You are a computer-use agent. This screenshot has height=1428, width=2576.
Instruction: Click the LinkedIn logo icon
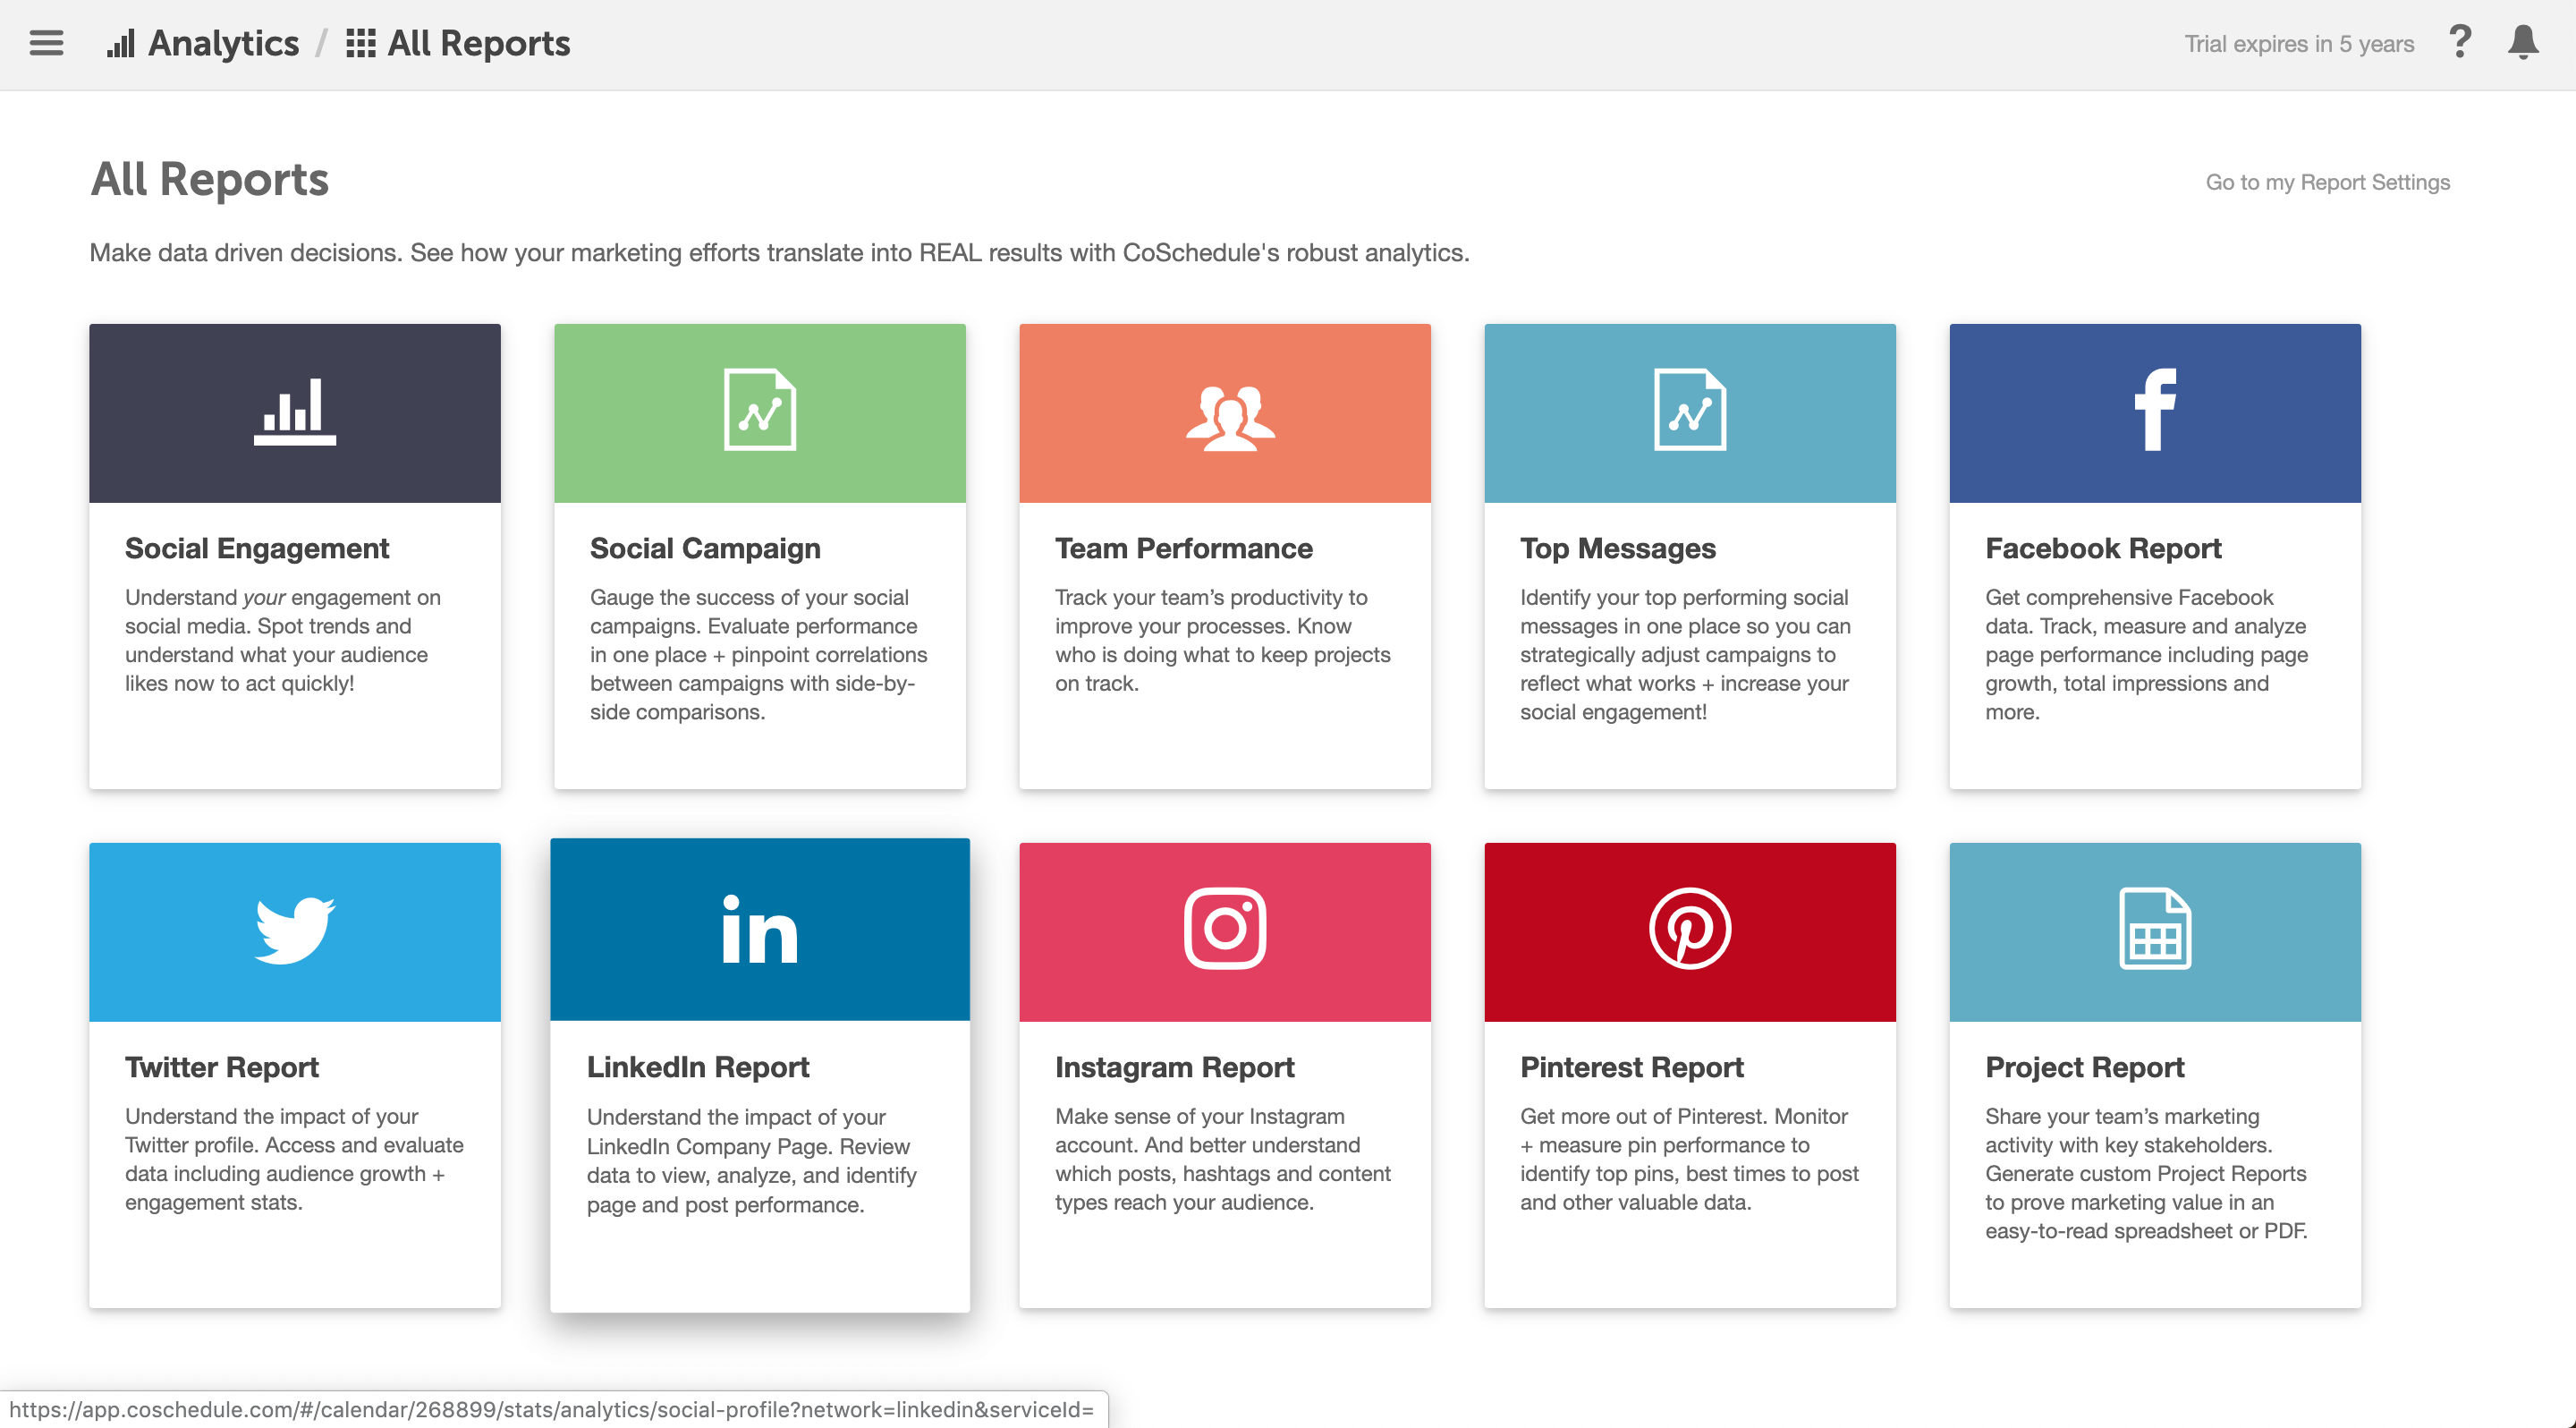point(760,930)
